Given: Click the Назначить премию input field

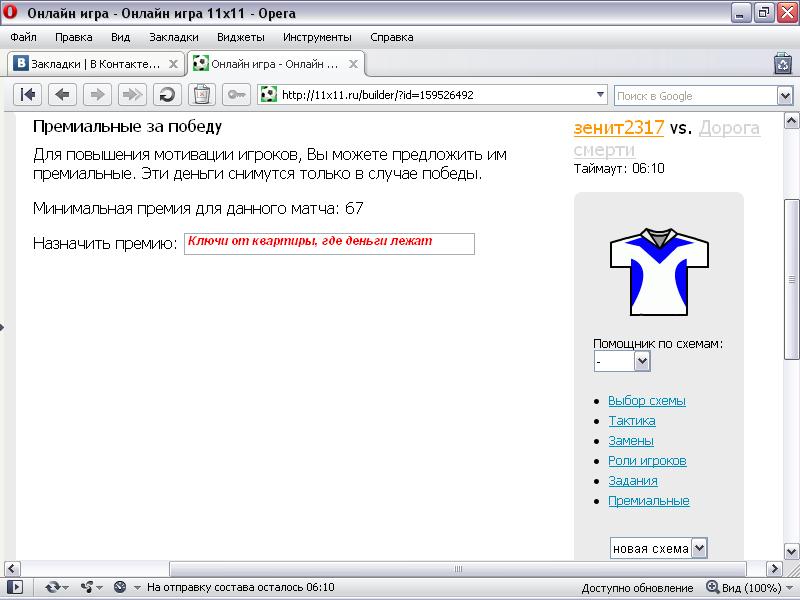Looking at the screenshot, I should (x=329, y=244).
